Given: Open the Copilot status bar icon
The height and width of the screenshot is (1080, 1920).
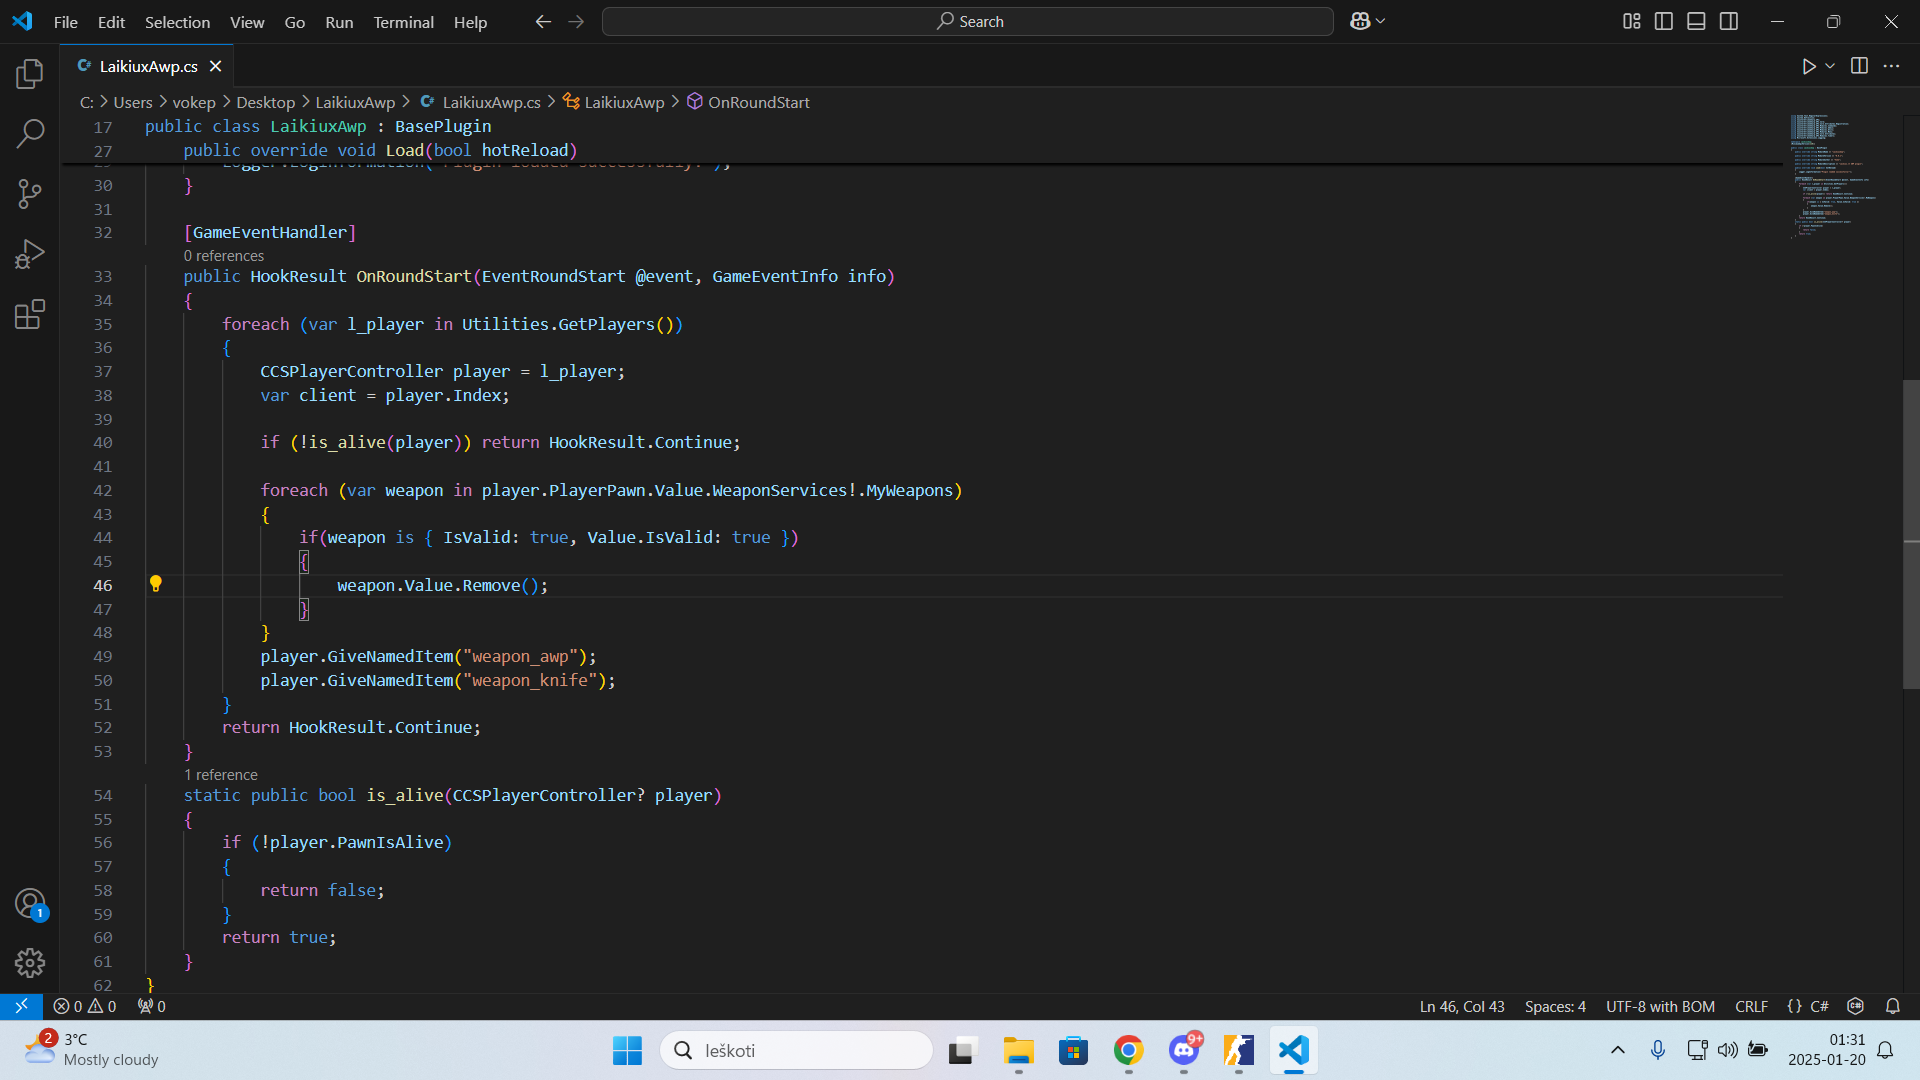Looking at the screenshot, I should click(x=1856, y=1006).
